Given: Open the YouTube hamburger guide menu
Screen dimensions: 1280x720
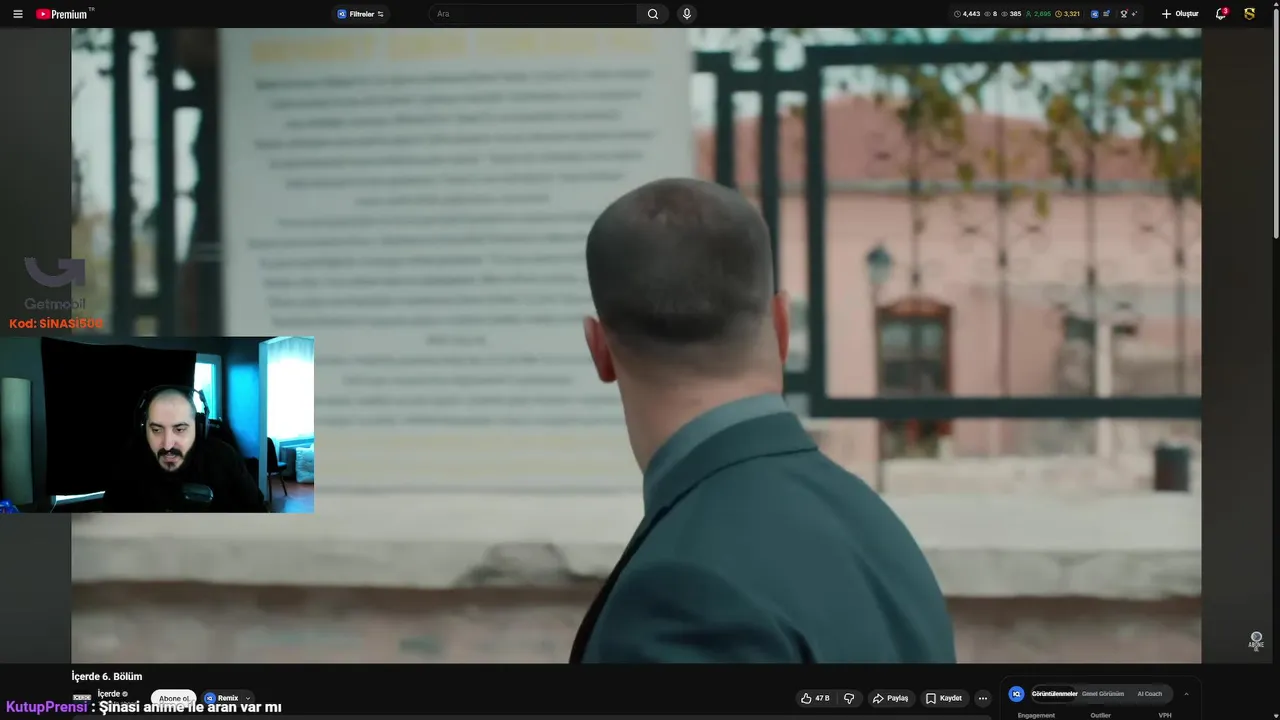Looking at the screenshot, I should (18, 14).
